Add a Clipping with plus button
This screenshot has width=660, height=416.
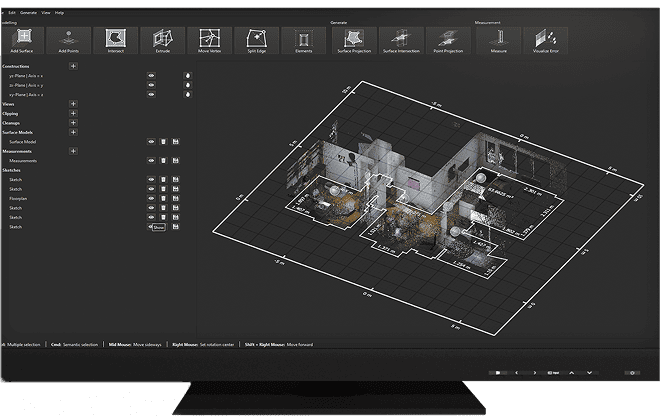[x=73, y=113]
